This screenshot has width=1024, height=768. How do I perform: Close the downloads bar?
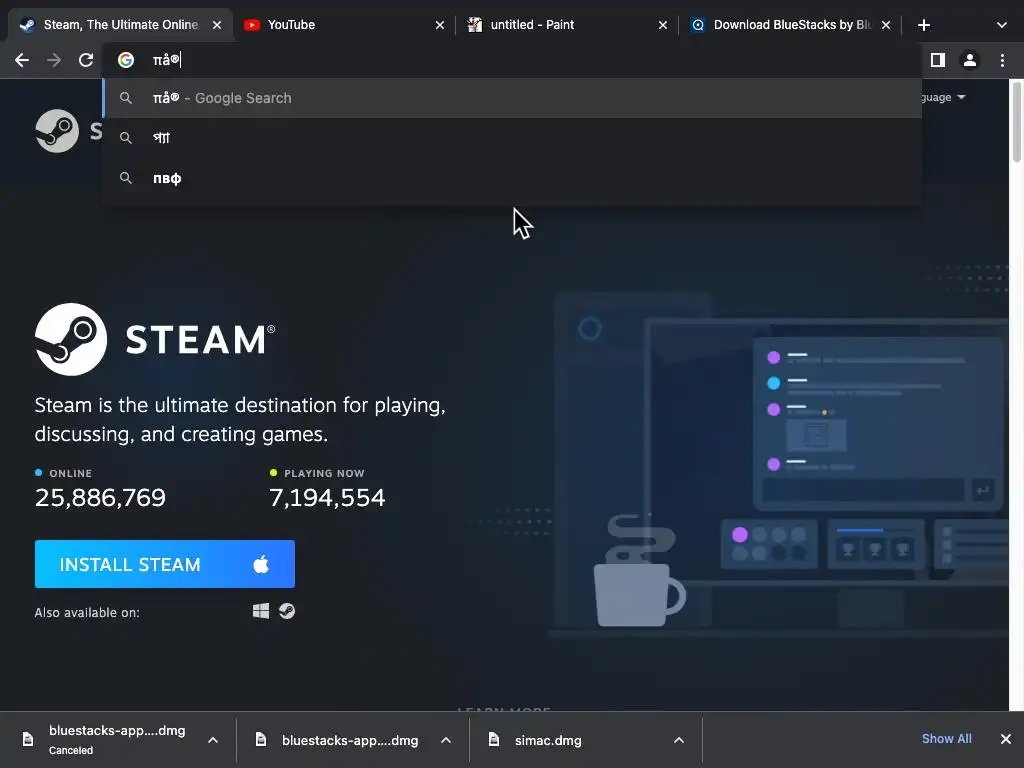point(1006,739)
